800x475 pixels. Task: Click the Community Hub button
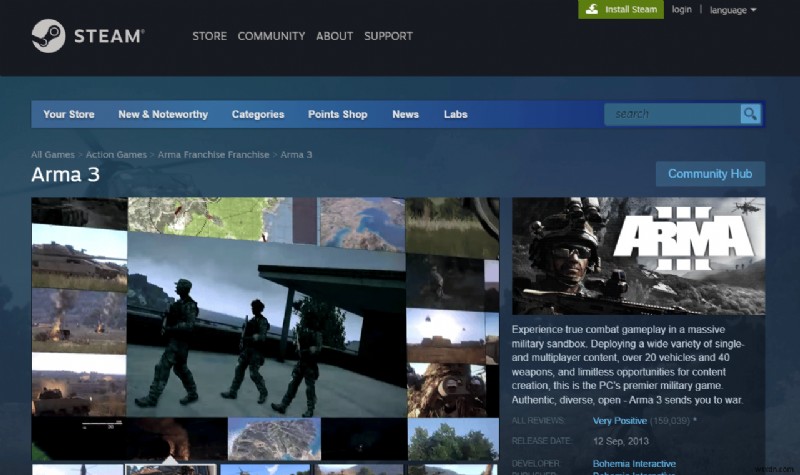pyautogui.click(x=710, y=174)
